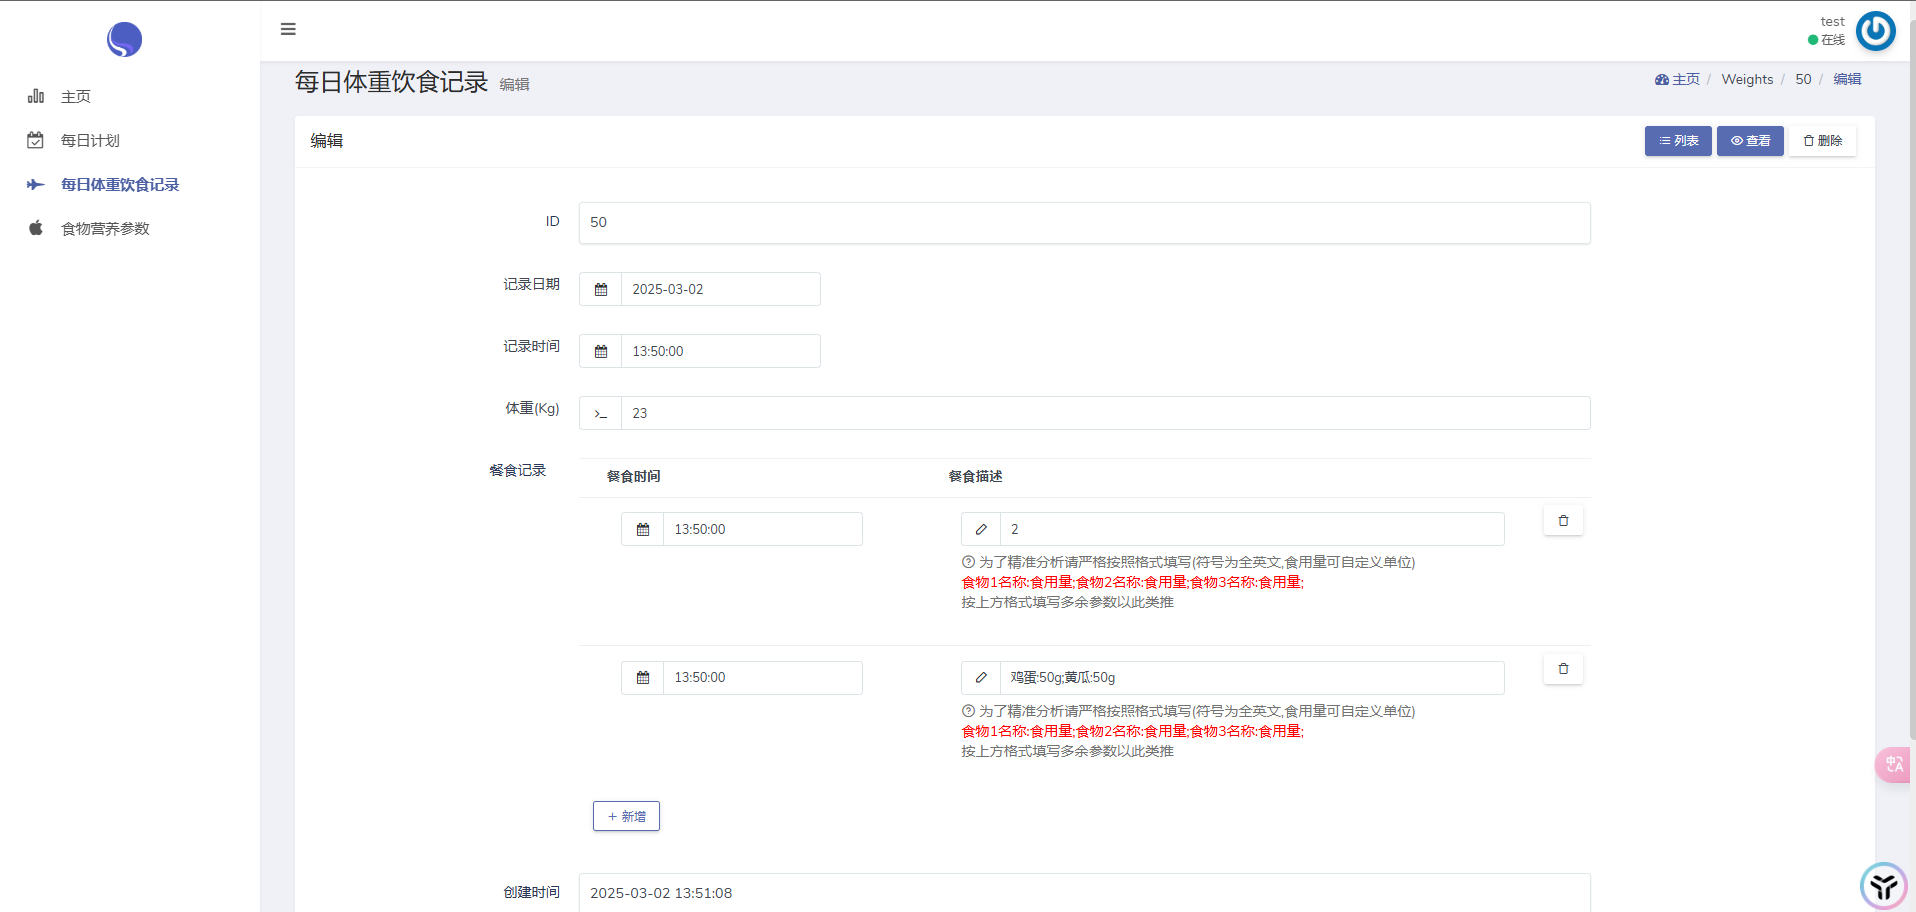Click second meal time field 13:50:00
The image size is (1916, 912).
tap(762, 678)
